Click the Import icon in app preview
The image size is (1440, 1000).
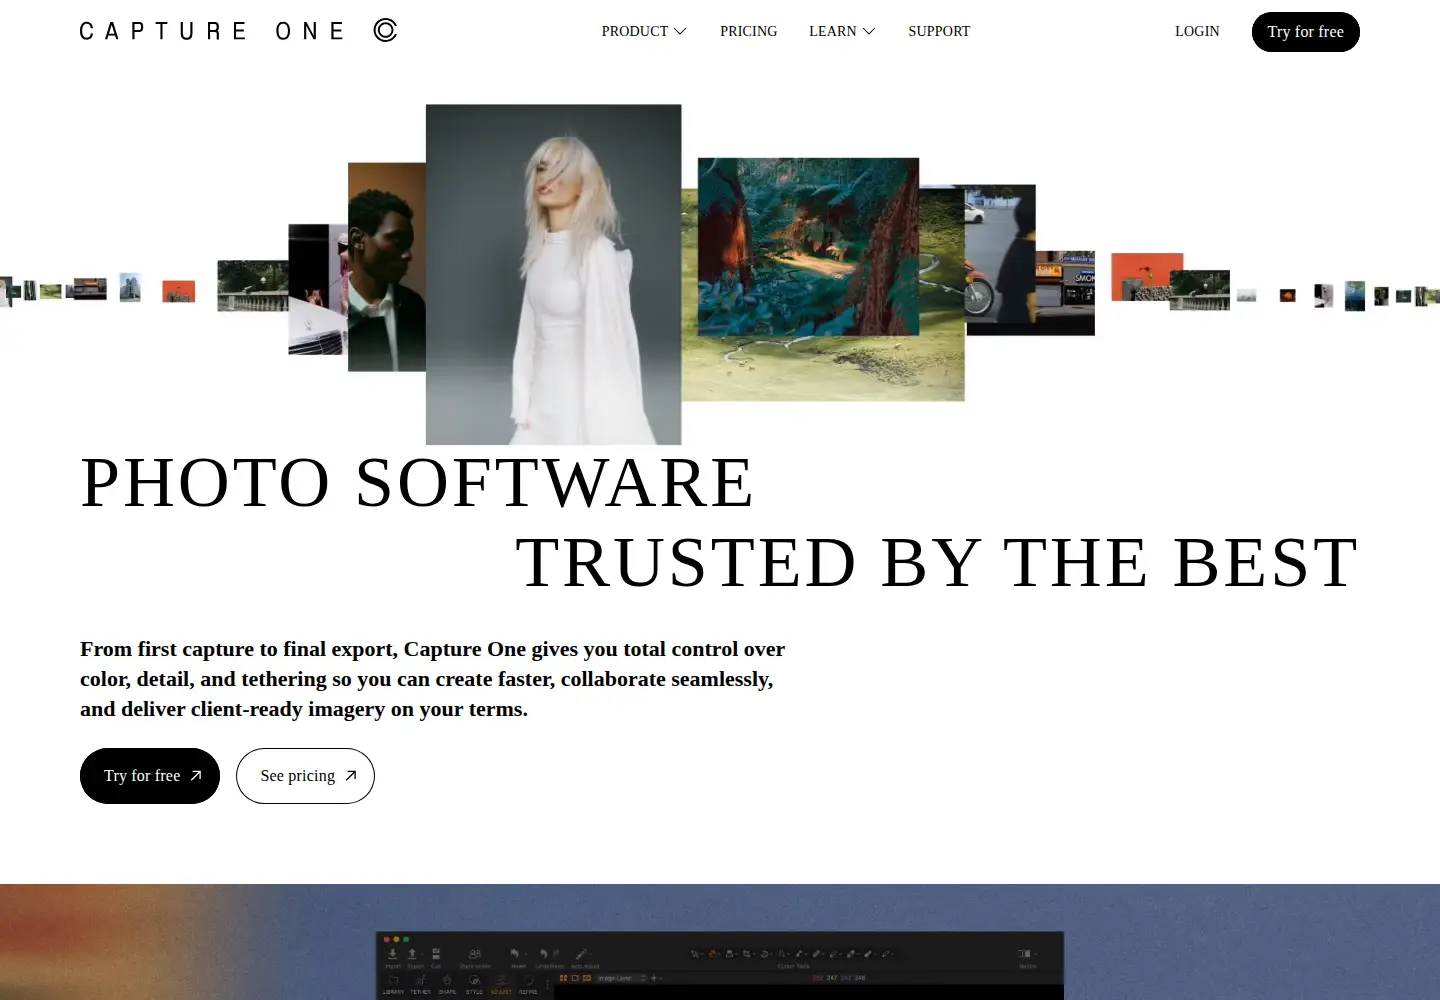(393, 954)
